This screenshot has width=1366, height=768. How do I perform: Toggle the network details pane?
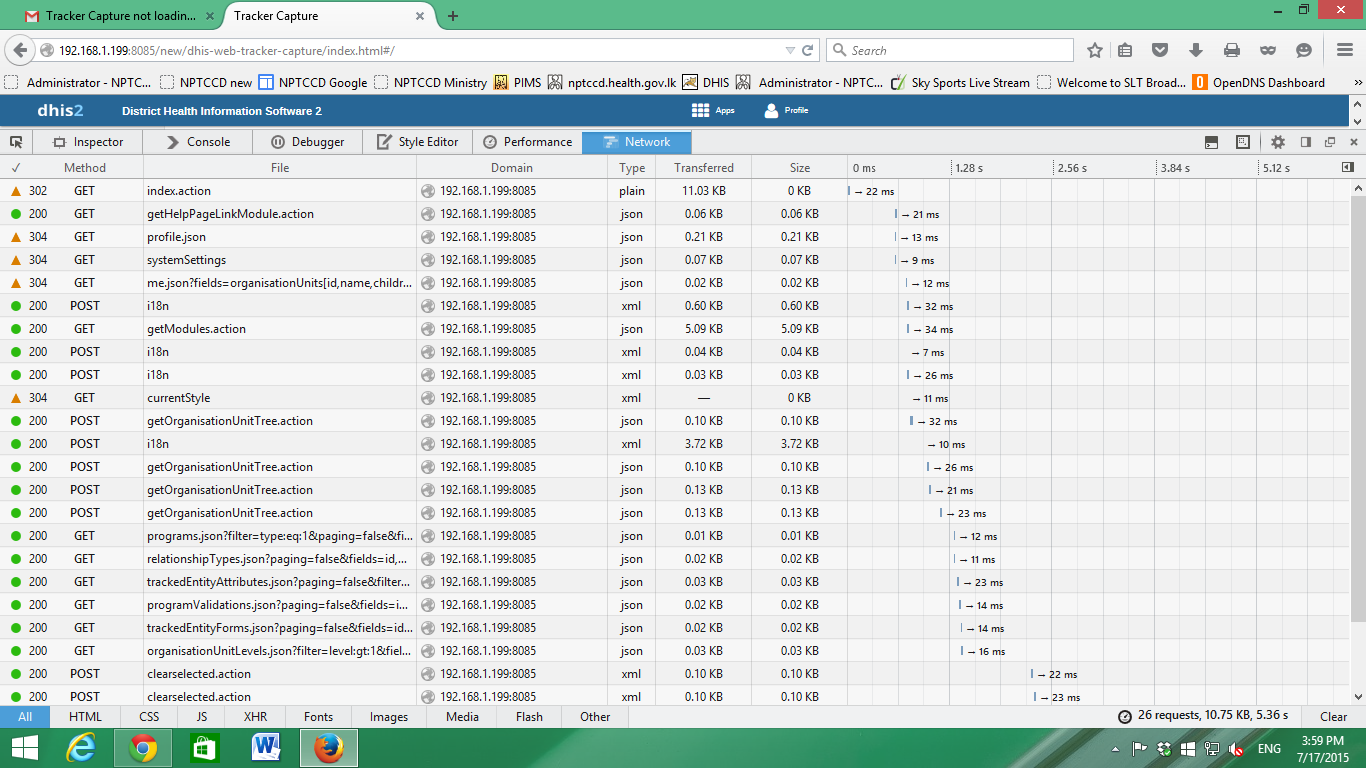(1348, 168)
